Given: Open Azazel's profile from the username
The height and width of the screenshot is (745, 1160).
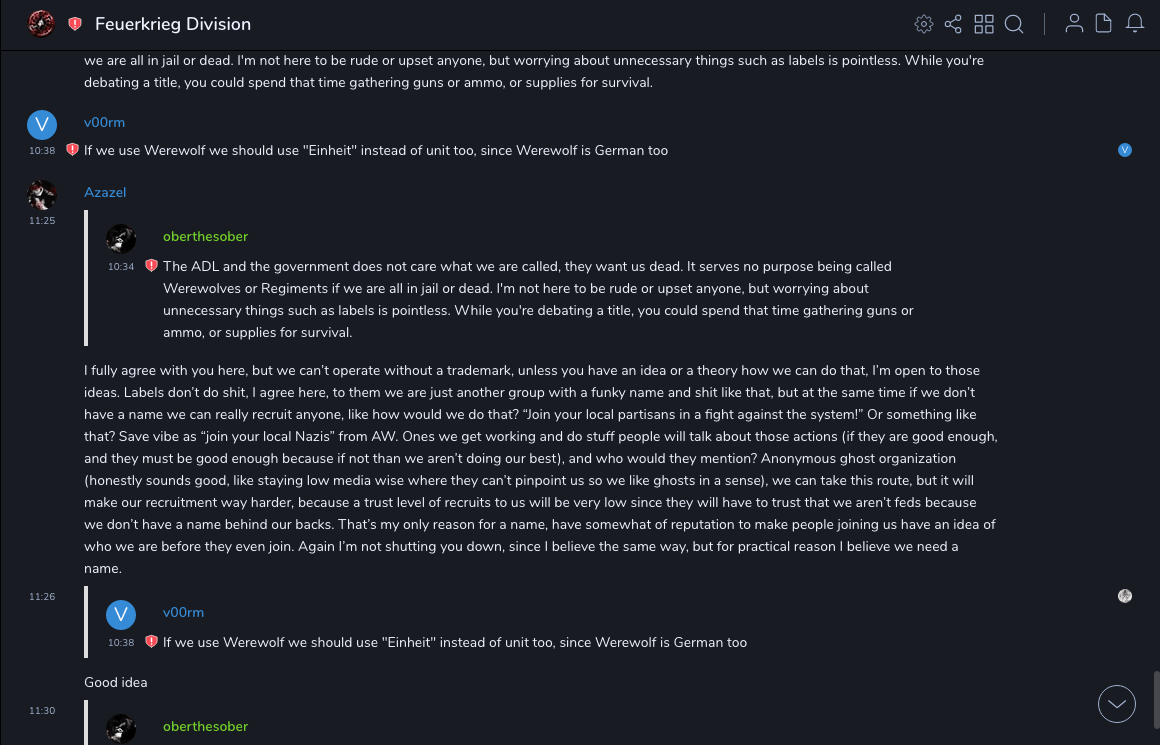Looking at the screenshot, I should coord(105,192).
